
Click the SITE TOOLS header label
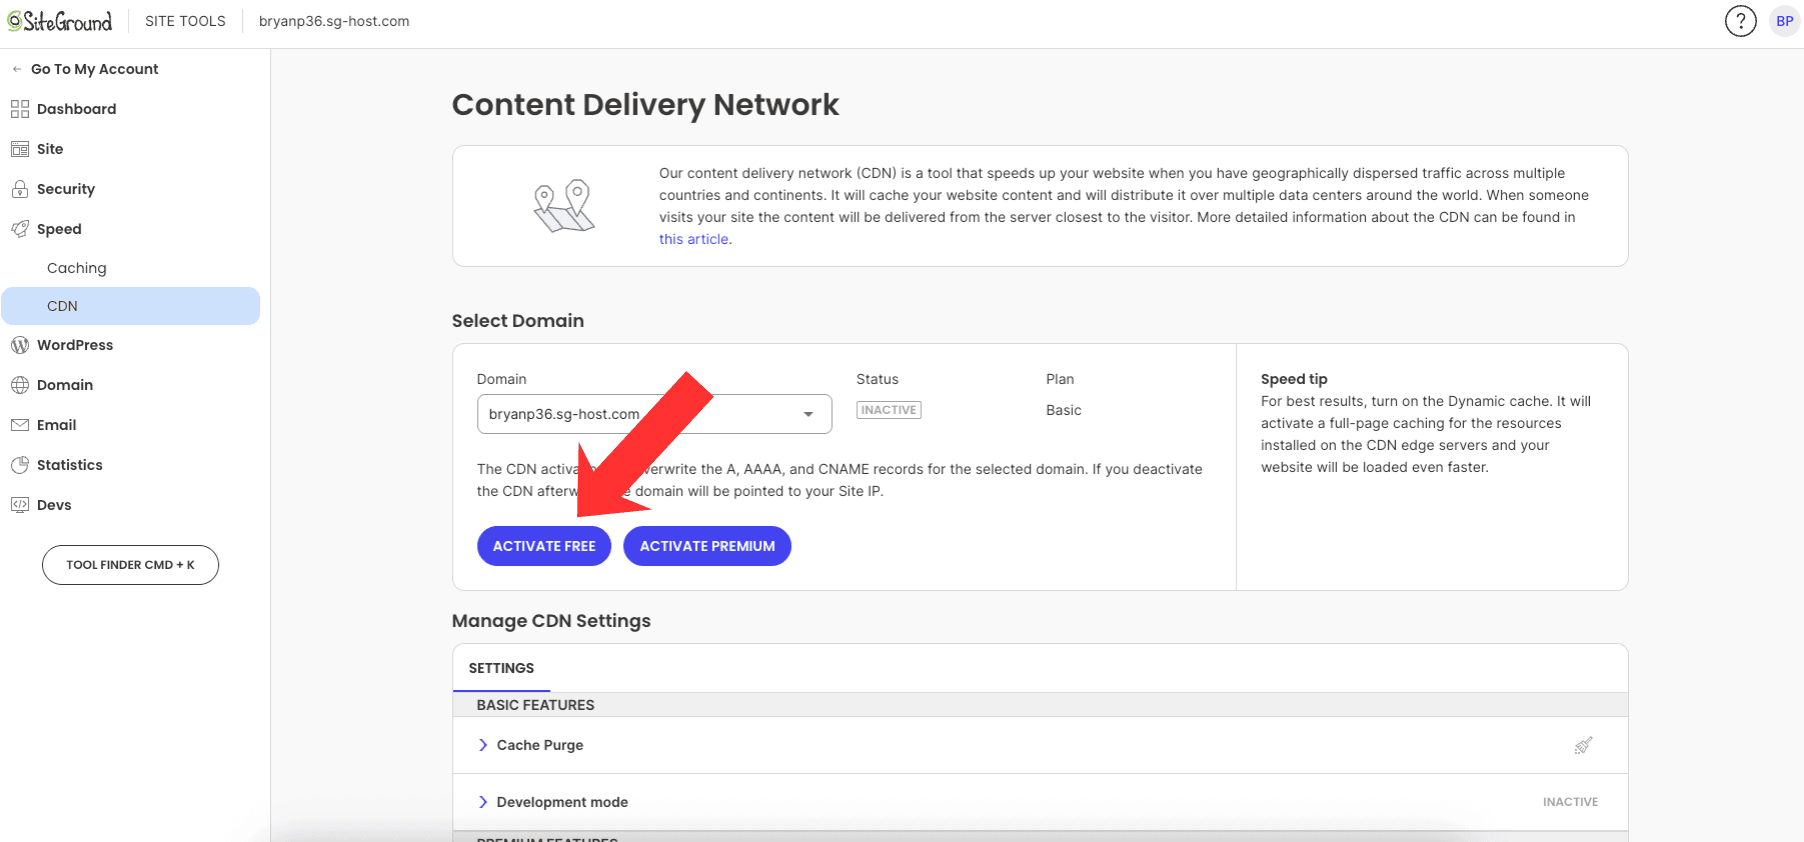tap(185, 21)
